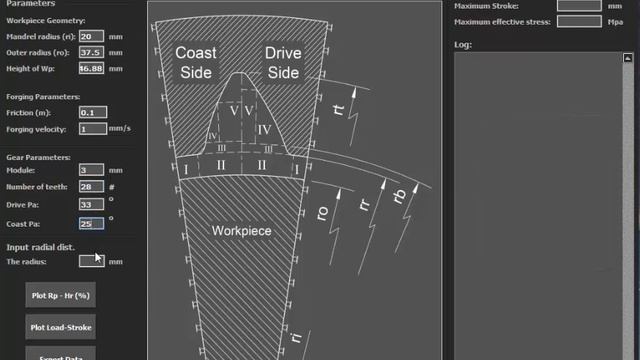Screen dimensions: 640x360
Task: Click the Log scrollbar up arrow
Action: (628, 58)
